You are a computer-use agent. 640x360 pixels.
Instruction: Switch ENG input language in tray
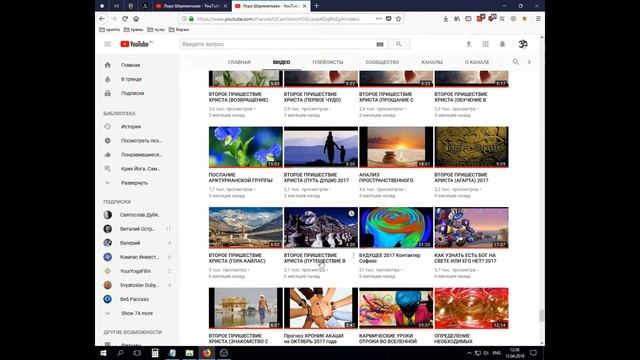click(497, 353)
